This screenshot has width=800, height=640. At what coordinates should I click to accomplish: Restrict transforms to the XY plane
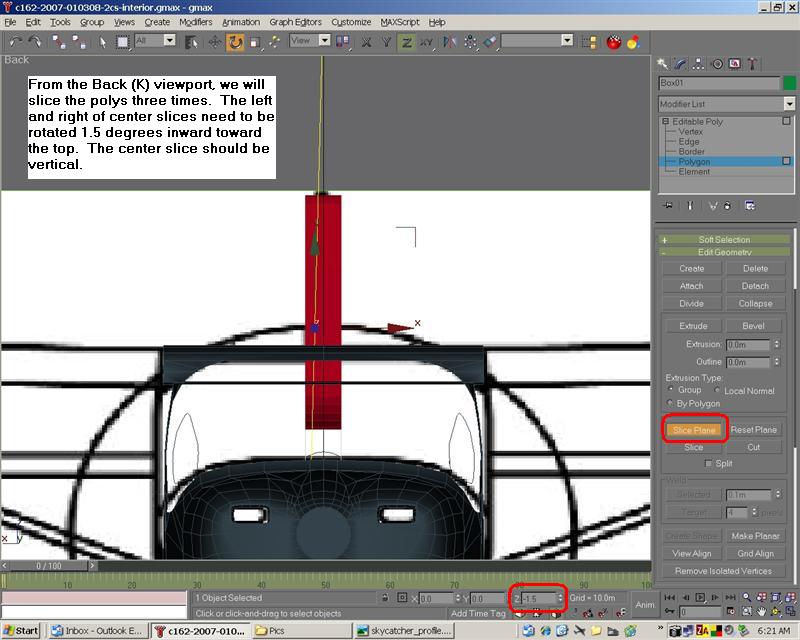point(427,42)
